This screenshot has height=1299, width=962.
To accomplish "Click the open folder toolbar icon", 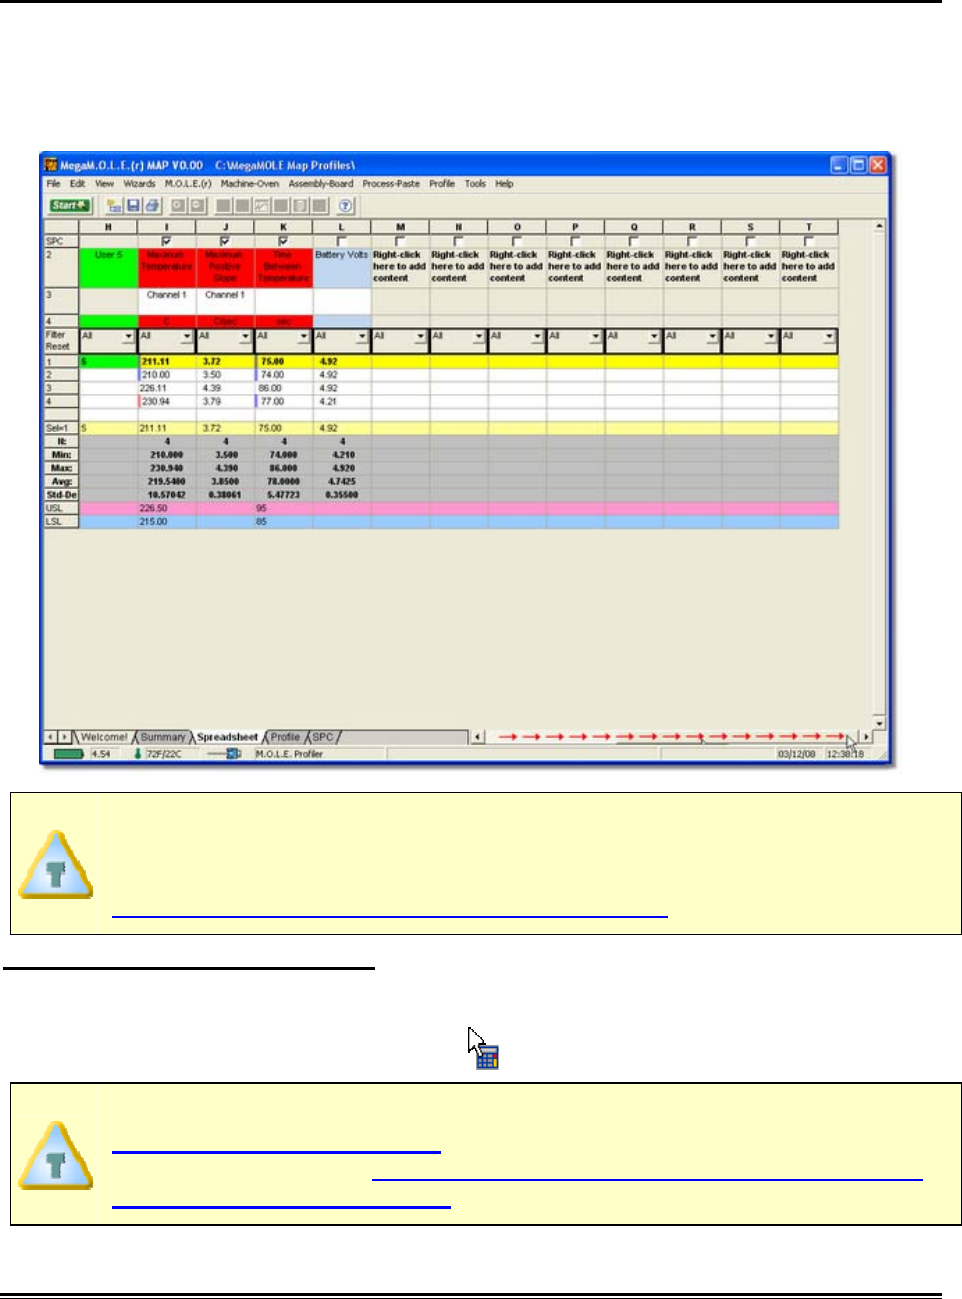I will tap(114, 205).
